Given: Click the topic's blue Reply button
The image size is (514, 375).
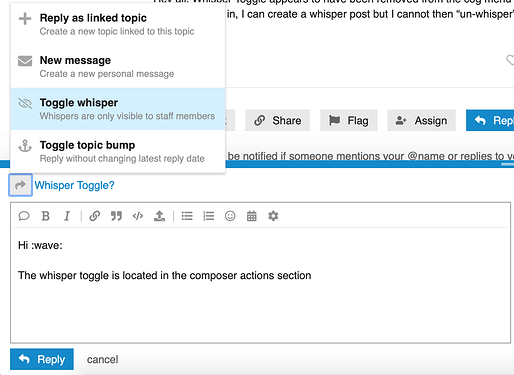Looking at the screenshot, I should 490,120.
